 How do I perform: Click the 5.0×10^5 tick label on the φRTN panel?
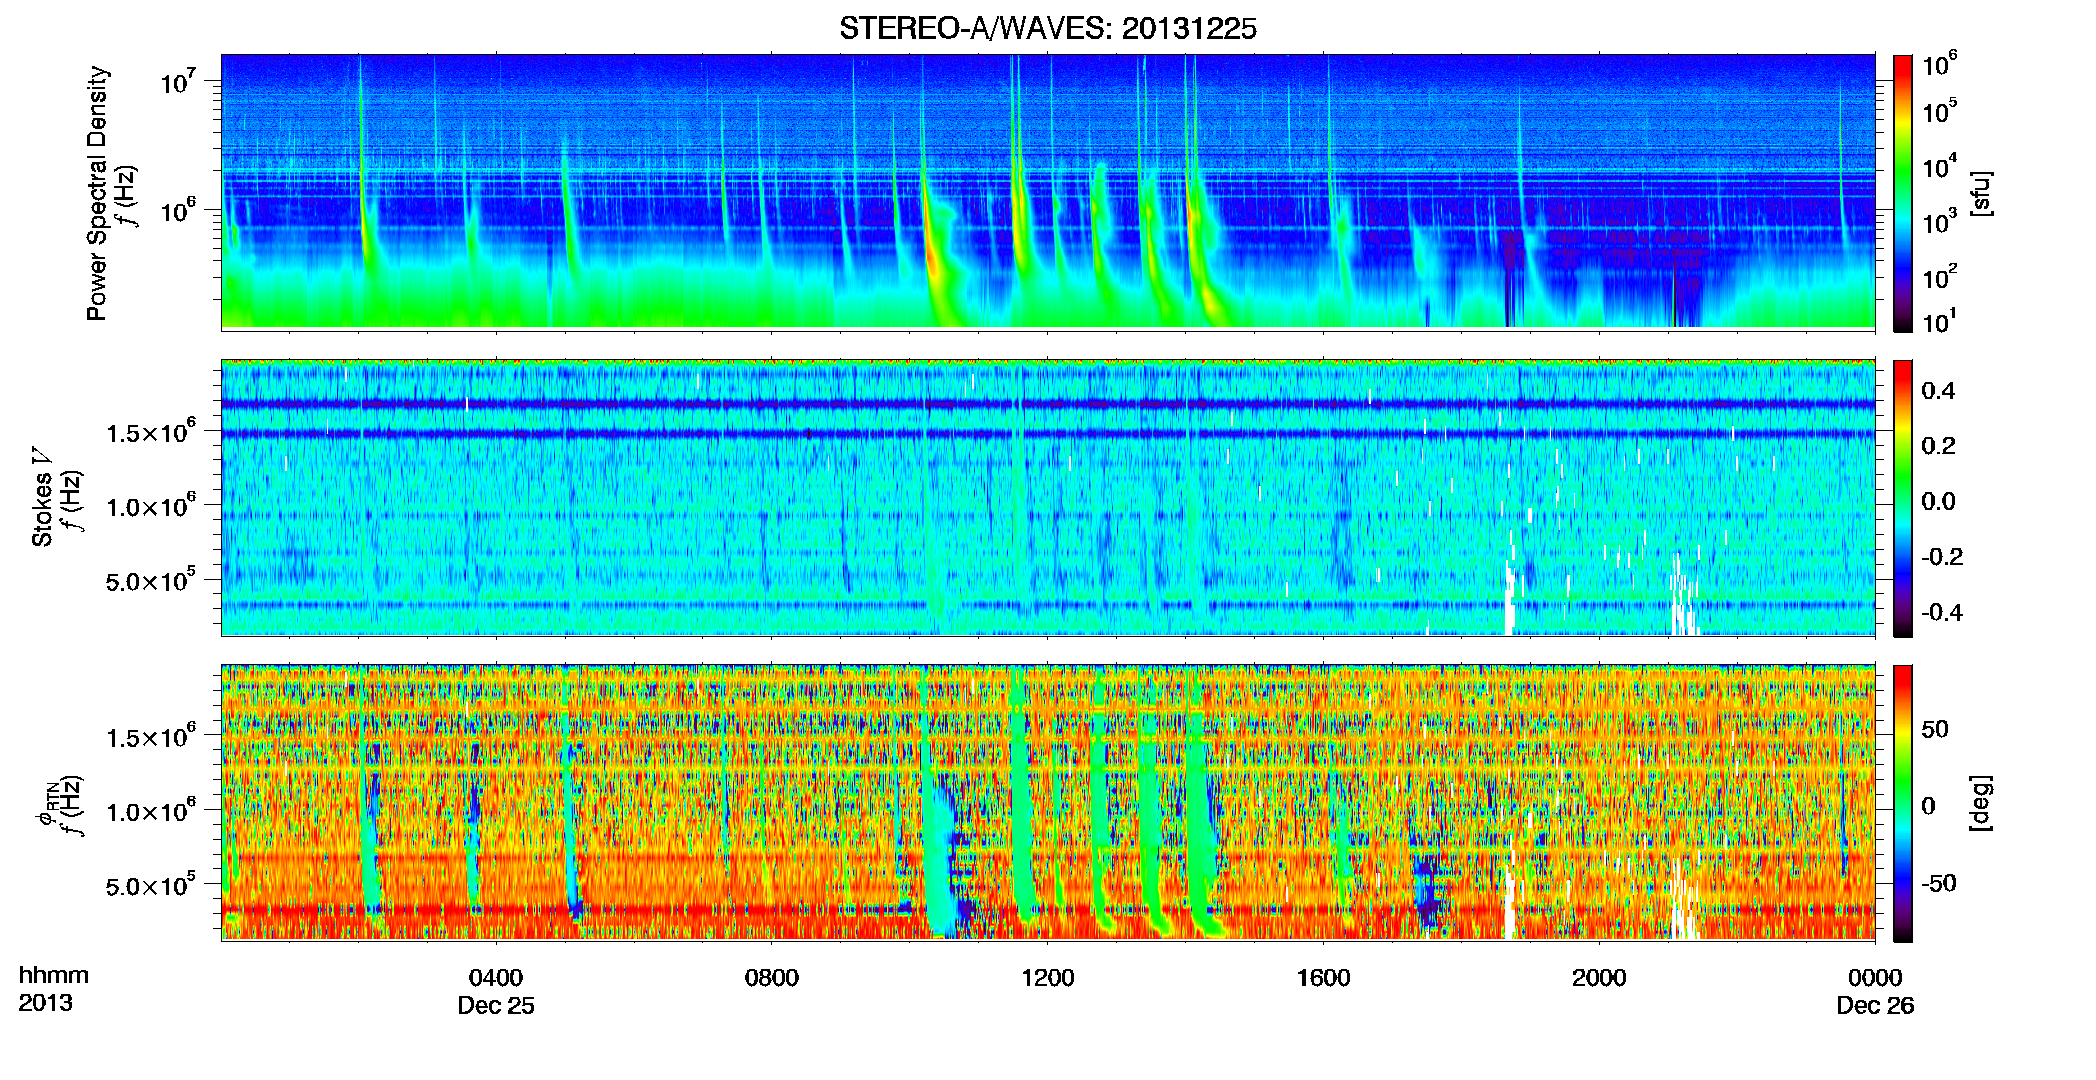(150, 885)
